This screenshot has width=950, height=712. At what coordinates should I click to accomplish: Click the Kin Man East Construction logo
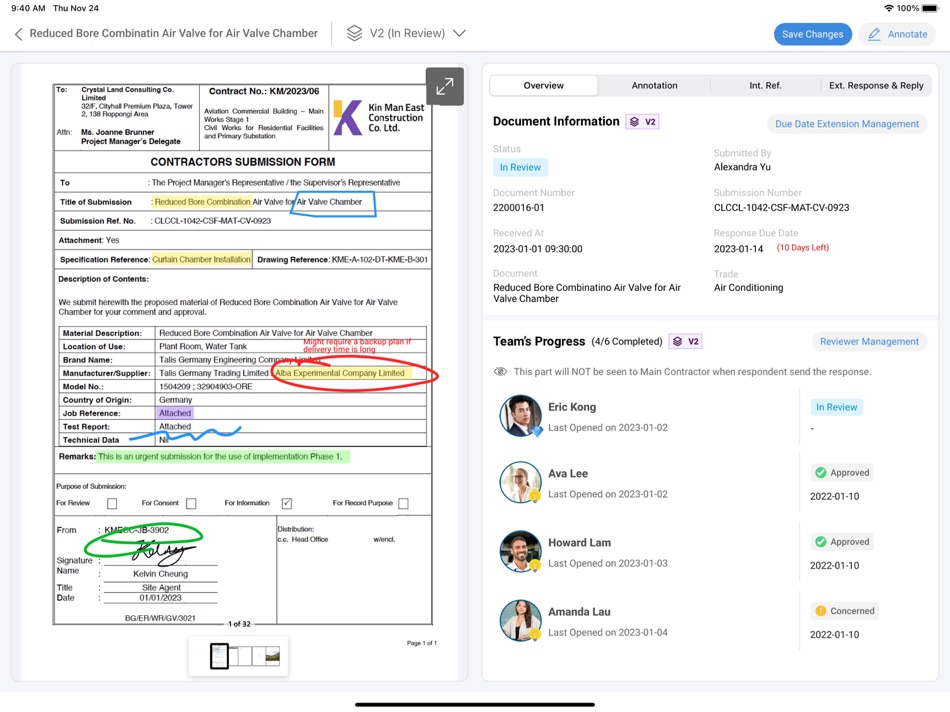click(x=379, y=118)
